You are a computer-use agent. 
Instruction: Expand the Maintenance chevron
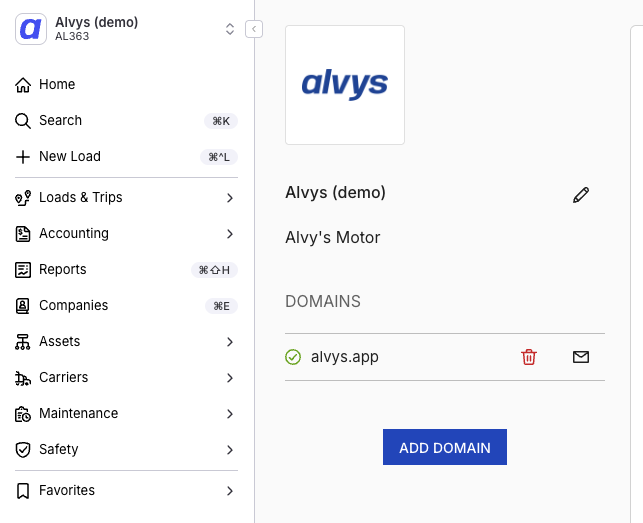(x=230, y=414)
